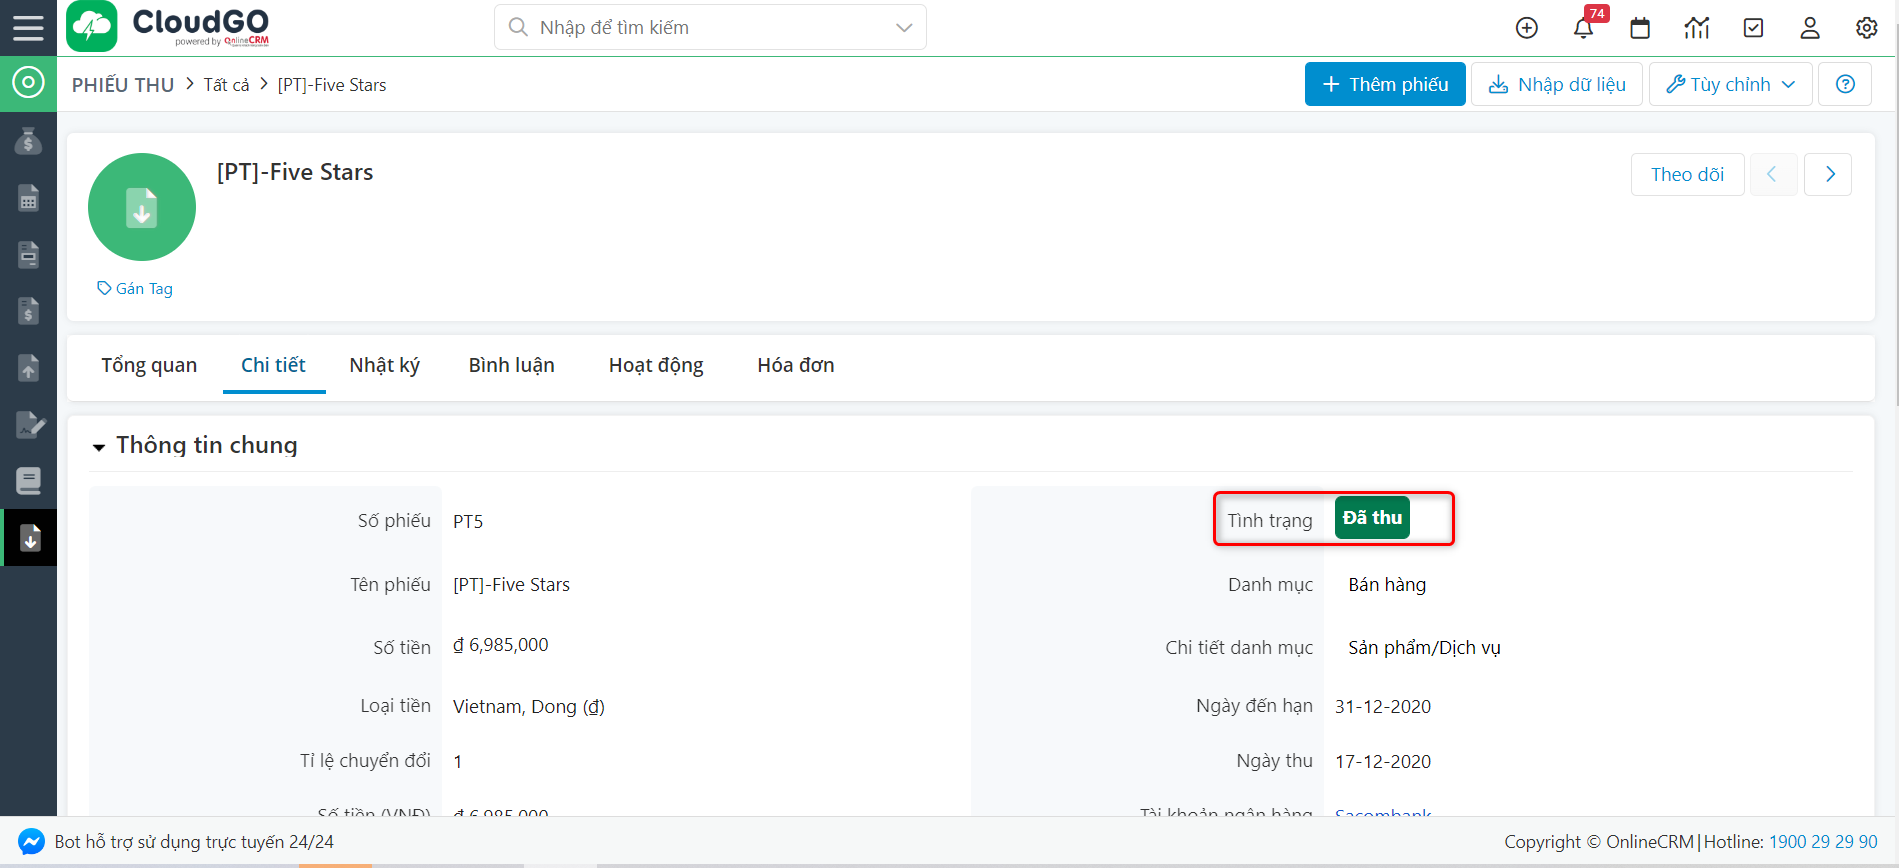Screen dimensions: 1899x868
Task: Collapse the Thông tin chung section
Action: coord(99,447)
